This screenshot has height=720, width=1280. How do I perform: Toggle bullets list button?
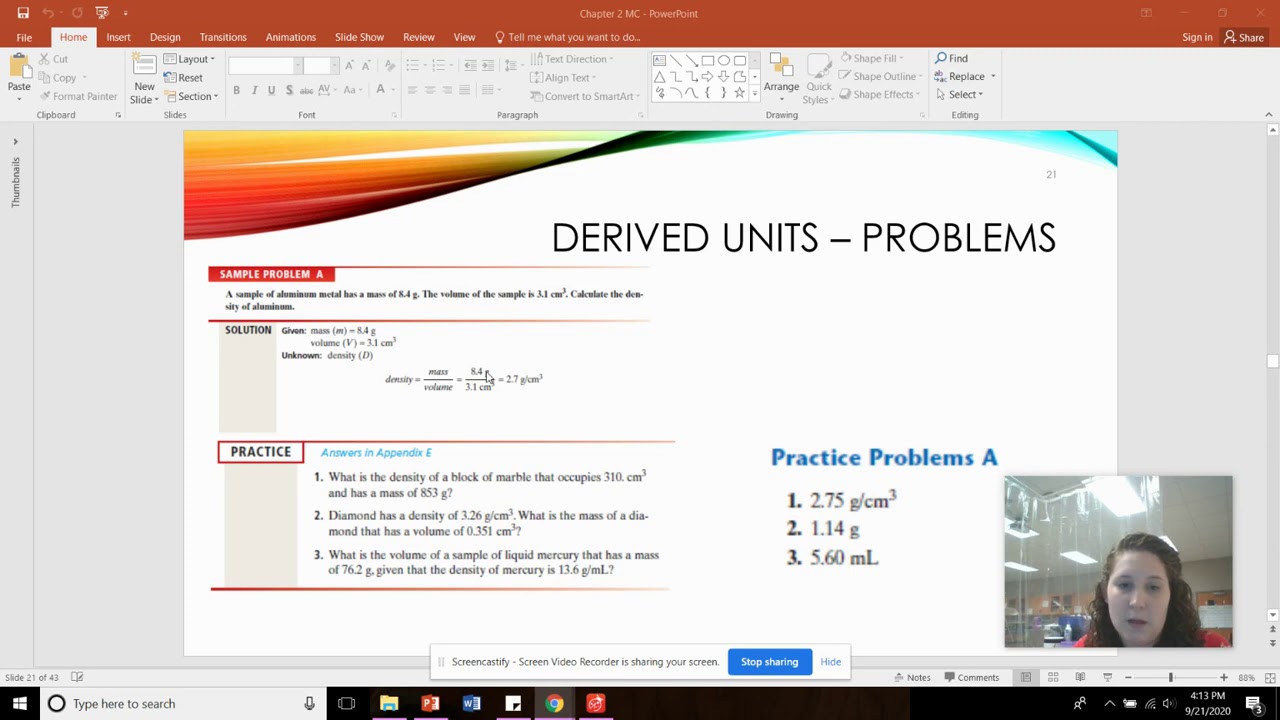point(414,65)
